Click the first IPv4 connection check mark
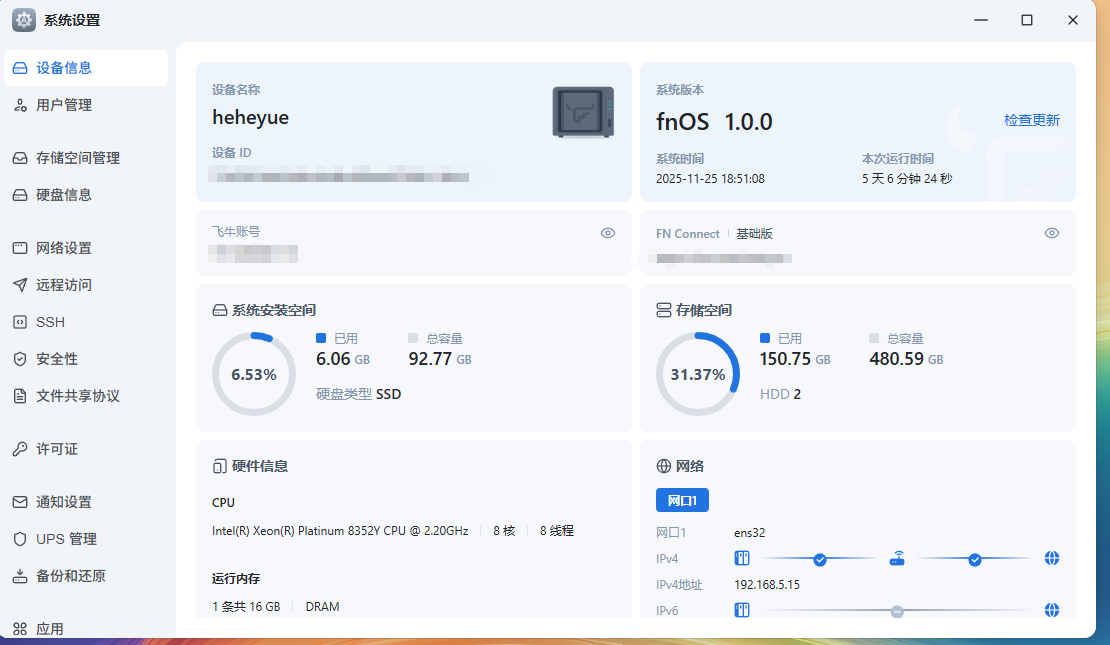Viewport: 1110px width, 645px height. pos(820,560)
